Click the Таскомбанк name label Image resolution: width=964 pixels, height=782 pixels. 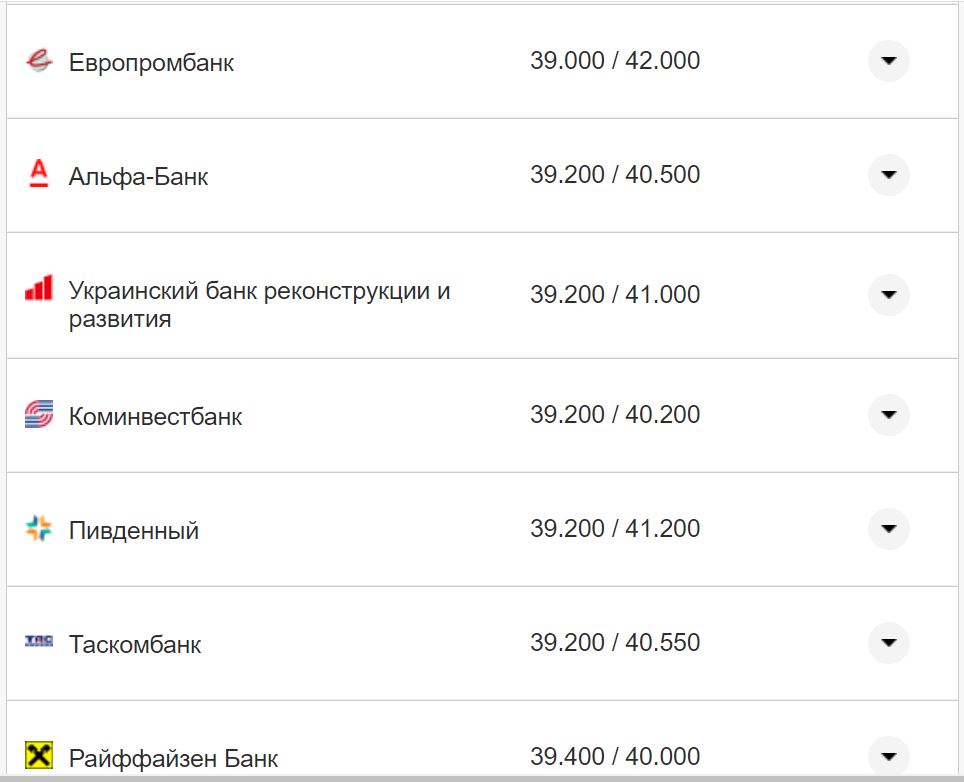pyautogui.click(x=134, y=644)
